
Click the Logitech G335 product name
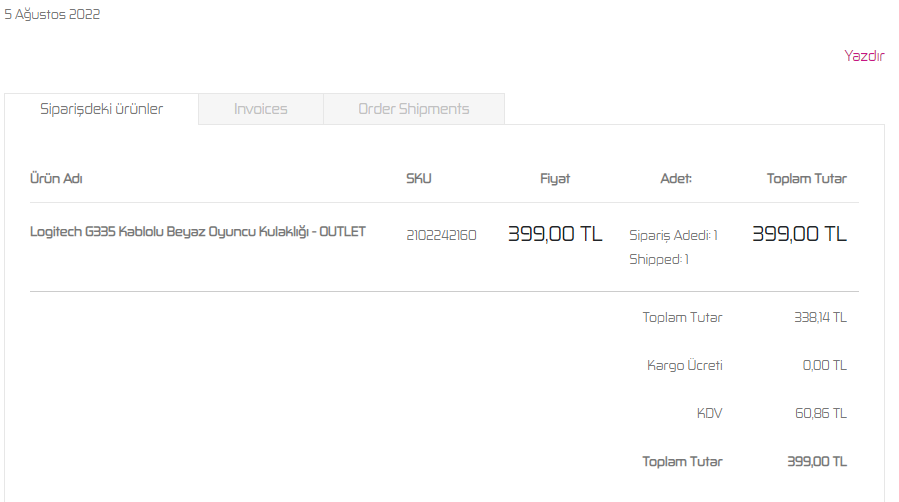pos(198,232)
